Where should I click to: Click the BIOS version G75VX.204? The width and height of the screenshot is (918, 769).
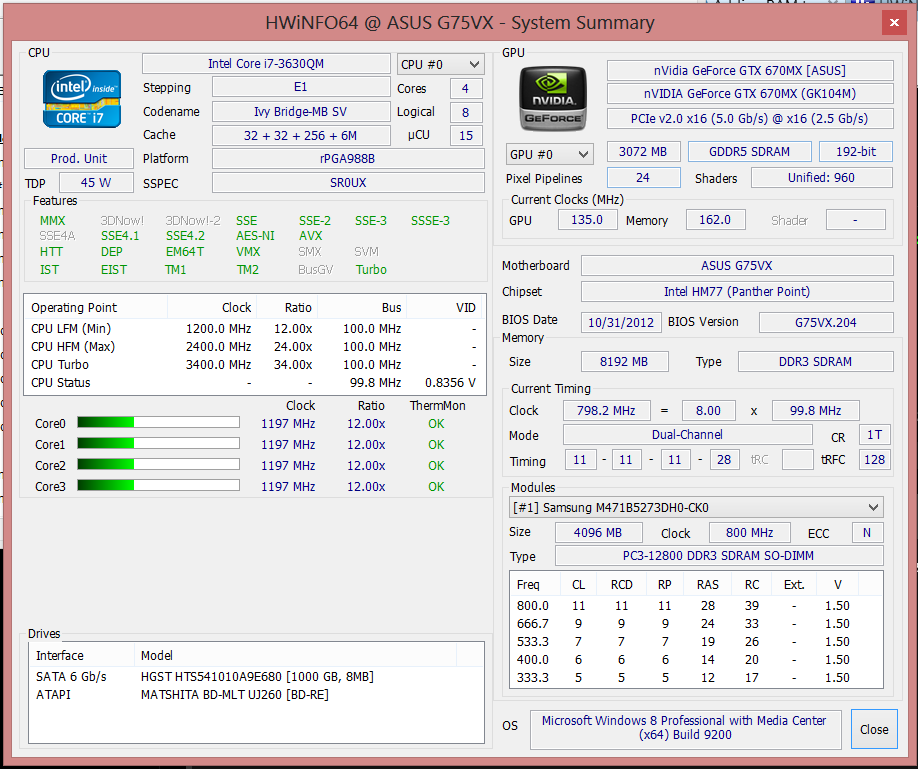tap(826, 323)
